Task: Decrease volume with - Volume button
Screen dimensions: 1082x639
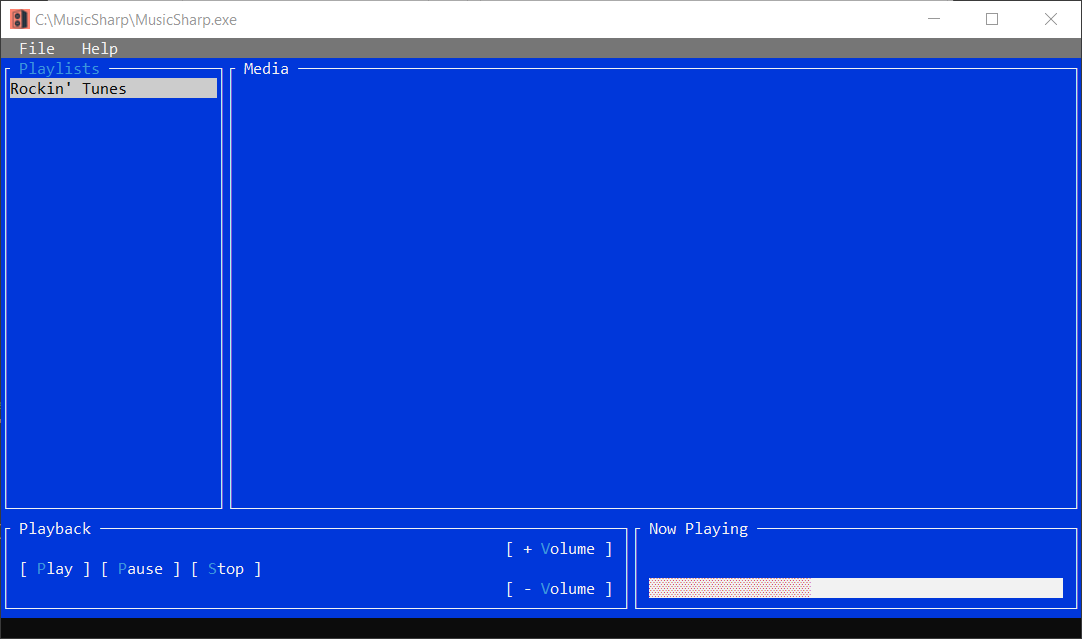Action: [559, 589]
